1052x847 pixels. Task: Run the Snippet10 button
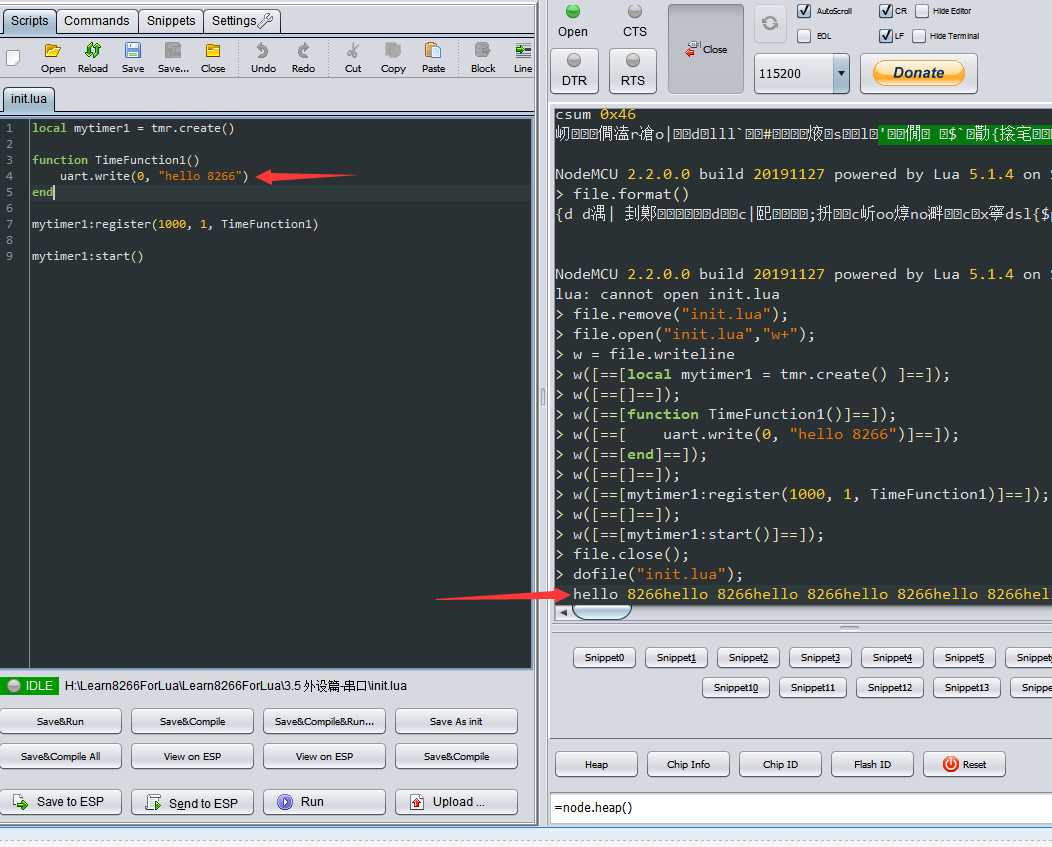(736, 687)
